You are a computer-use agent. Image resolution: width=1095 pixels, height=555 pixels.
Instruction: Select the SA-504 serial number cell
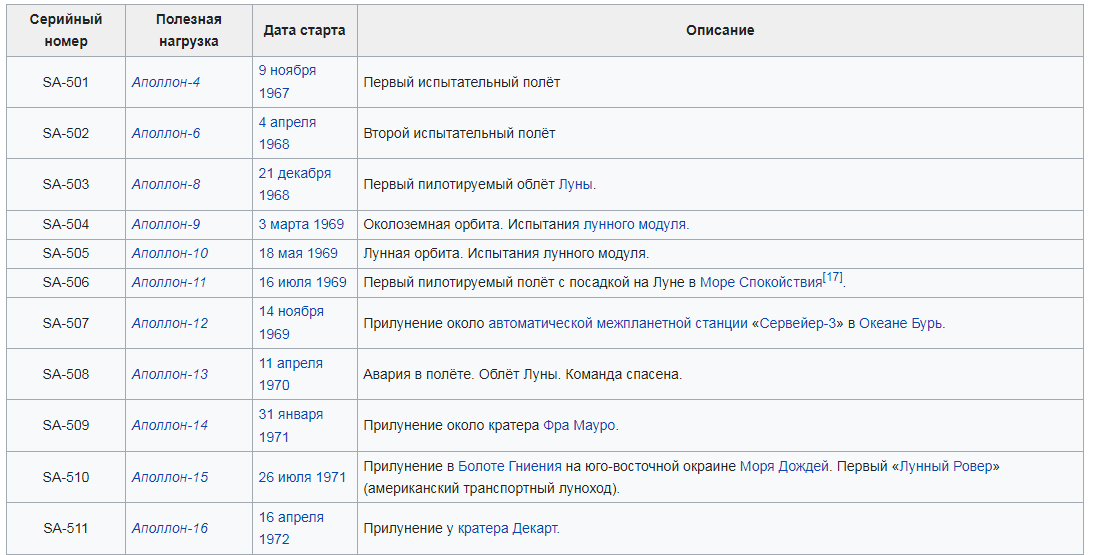click(66, 224)
